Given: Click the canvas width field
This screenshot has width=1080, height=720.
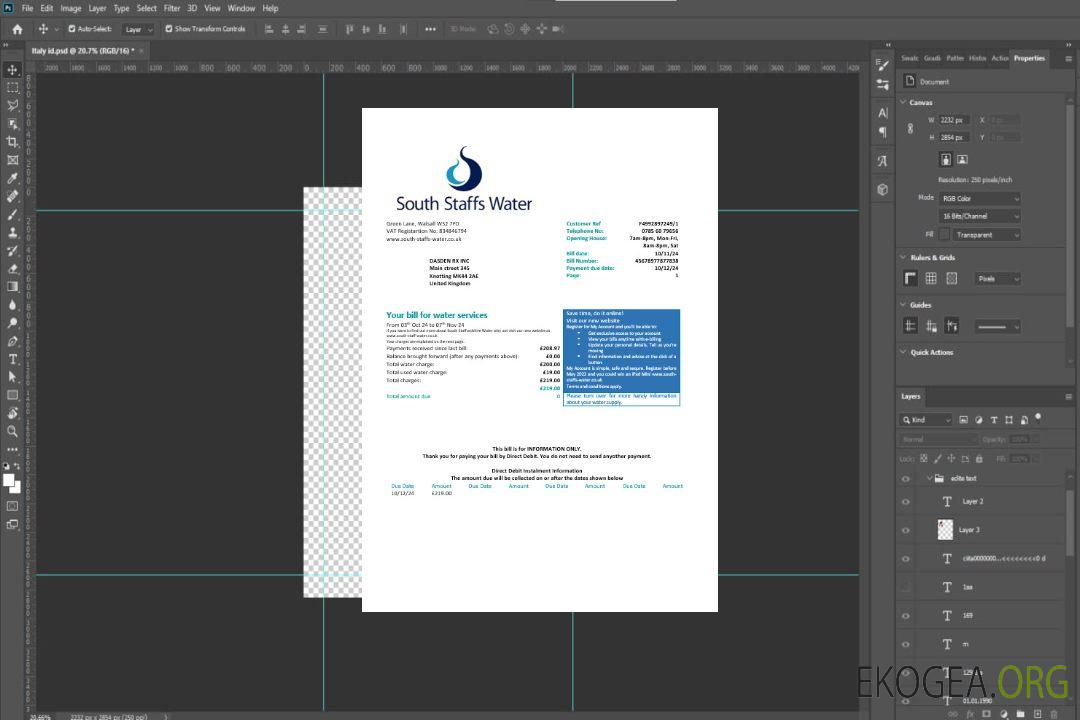Looking at the screenshot, I should click(x=954, y=120).
